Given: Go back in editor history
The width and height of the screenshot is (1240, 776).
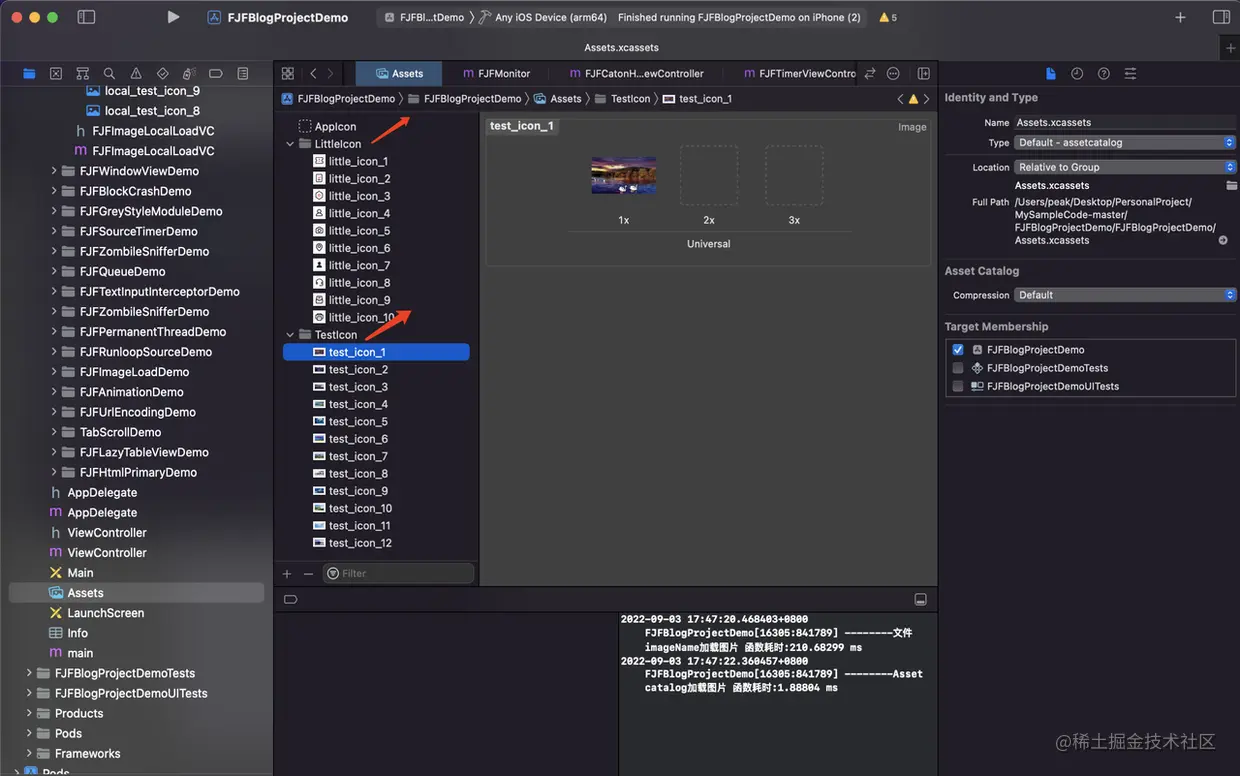Looking at the screenshot, I should 313,73.
